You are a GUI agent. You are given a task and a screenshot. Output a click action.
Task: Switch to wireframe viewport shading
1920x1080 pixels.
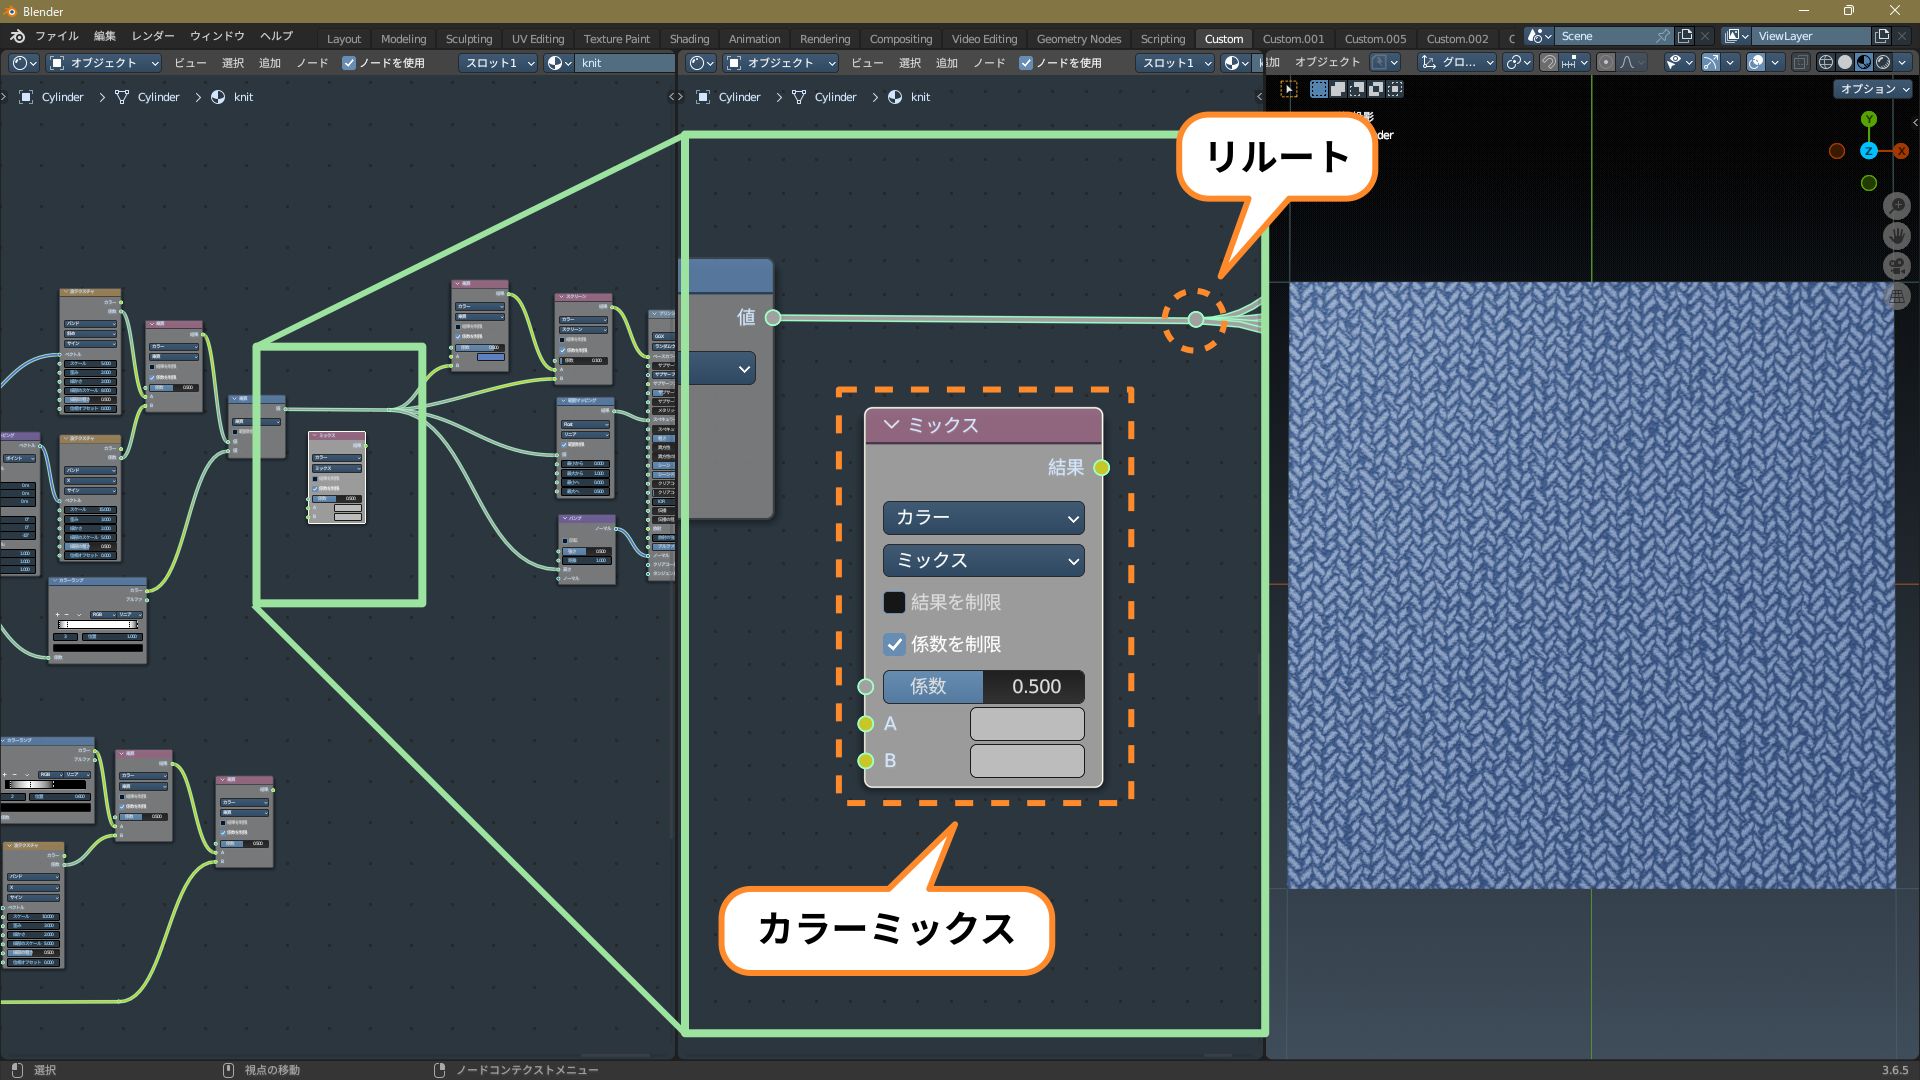1826,62
